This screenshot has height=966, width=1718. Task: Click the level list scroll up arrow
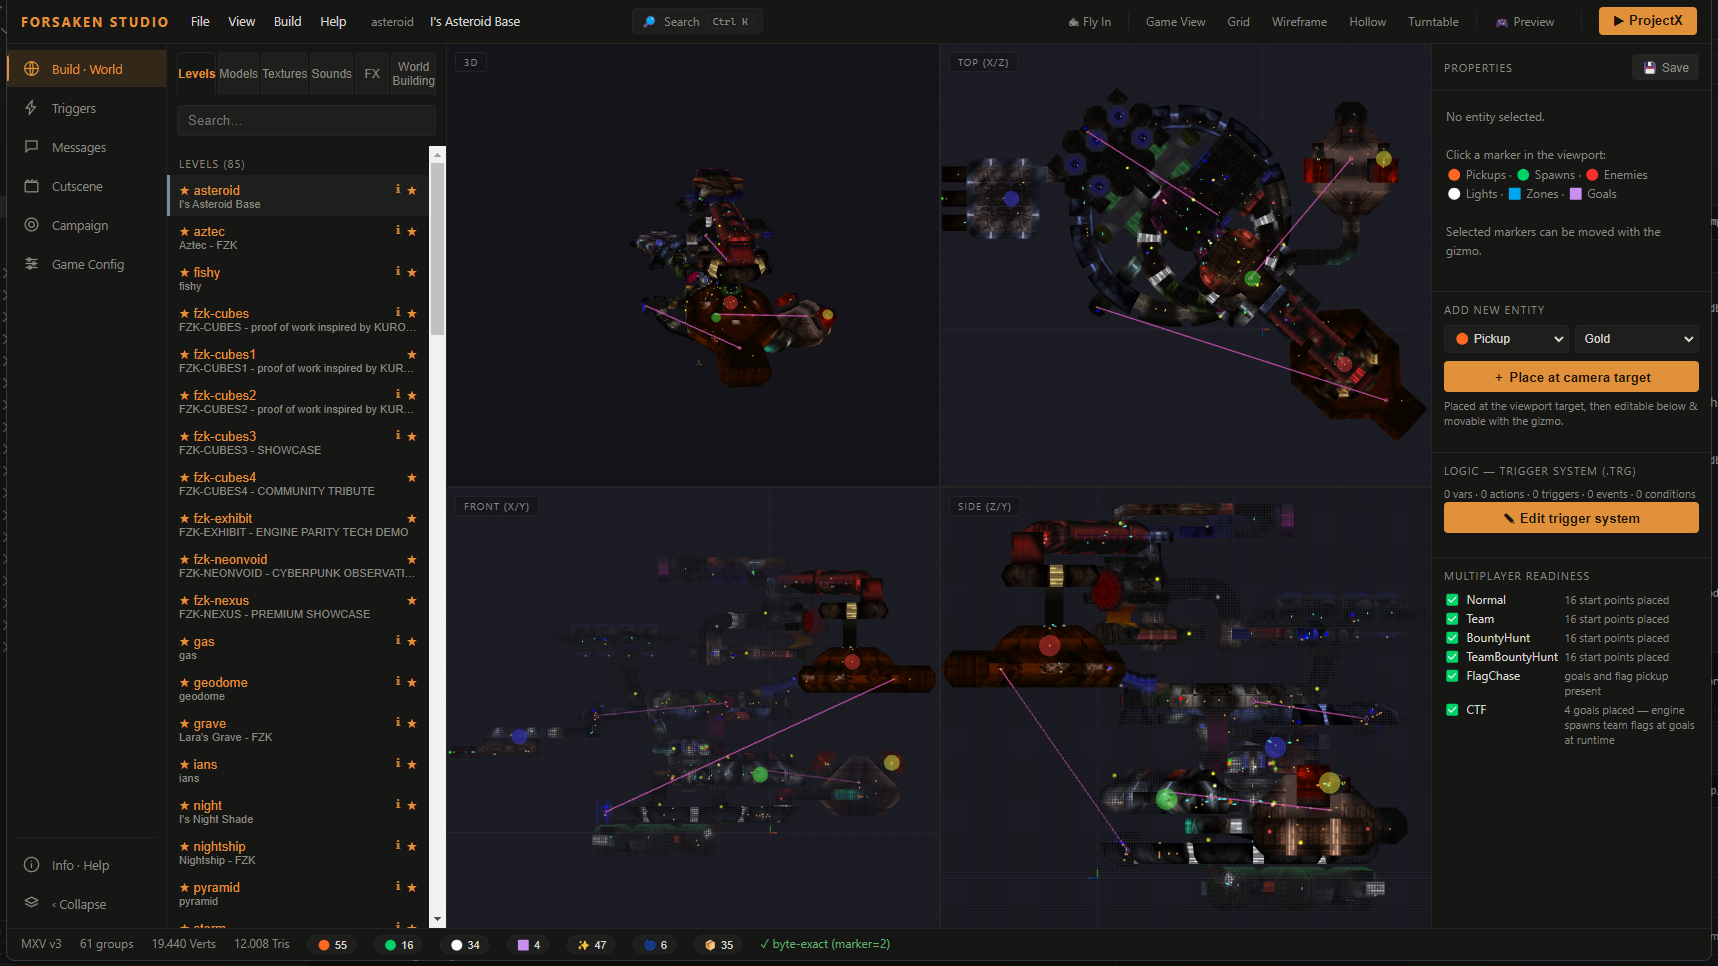point(437,154)
